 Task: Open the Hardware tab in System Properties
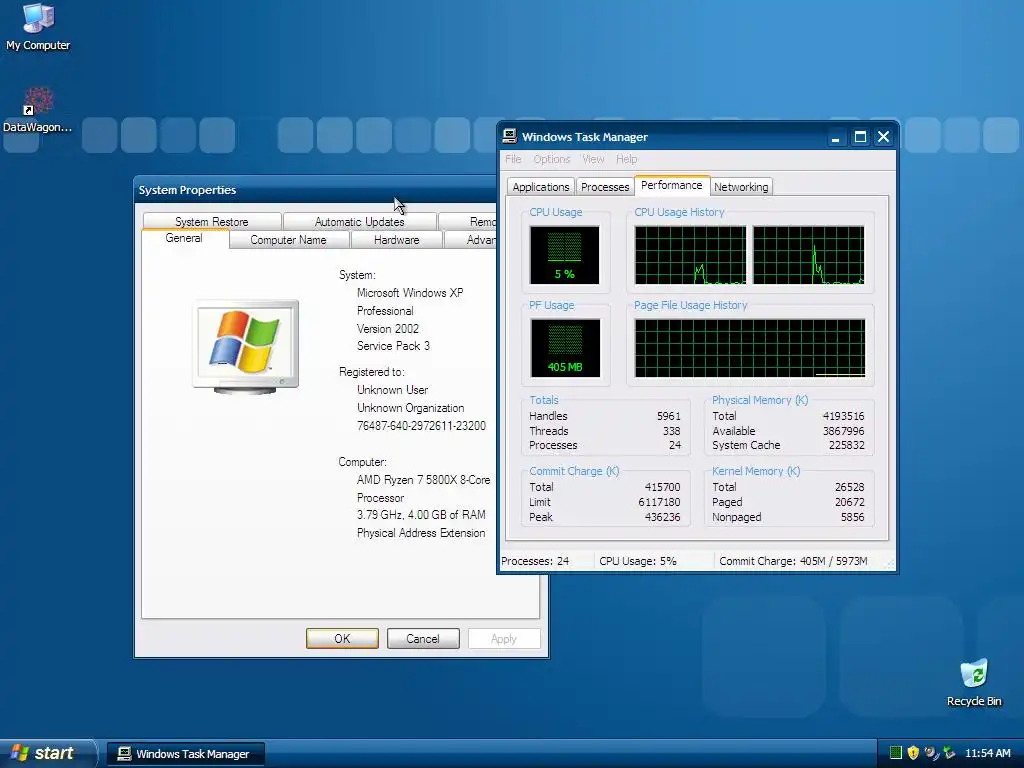396,240
